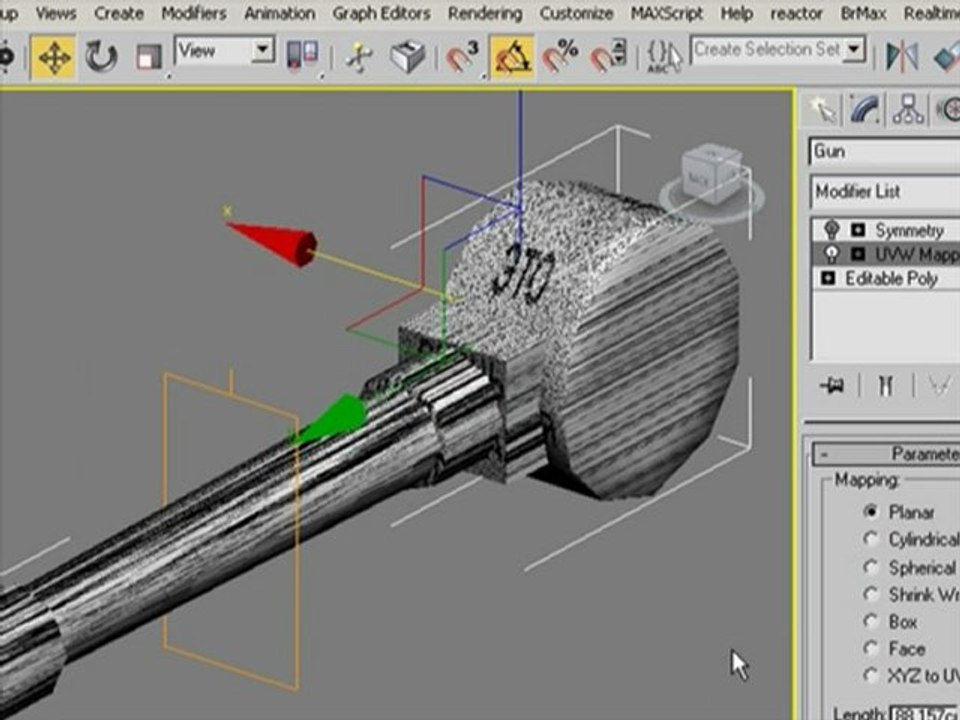The height and width of the screenshot is (720, 960).
Task: Collapse the Parameters rollout
Action: [887, 454]
